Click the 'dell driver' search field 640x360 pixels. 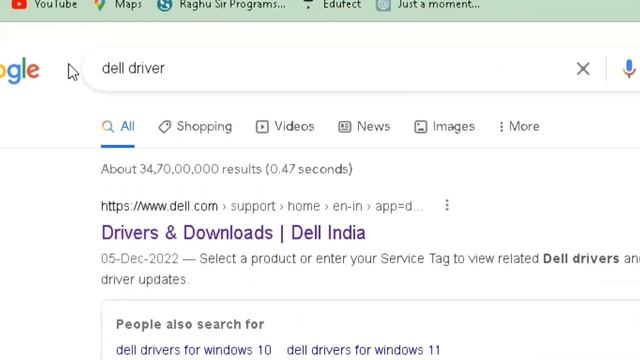327,68
